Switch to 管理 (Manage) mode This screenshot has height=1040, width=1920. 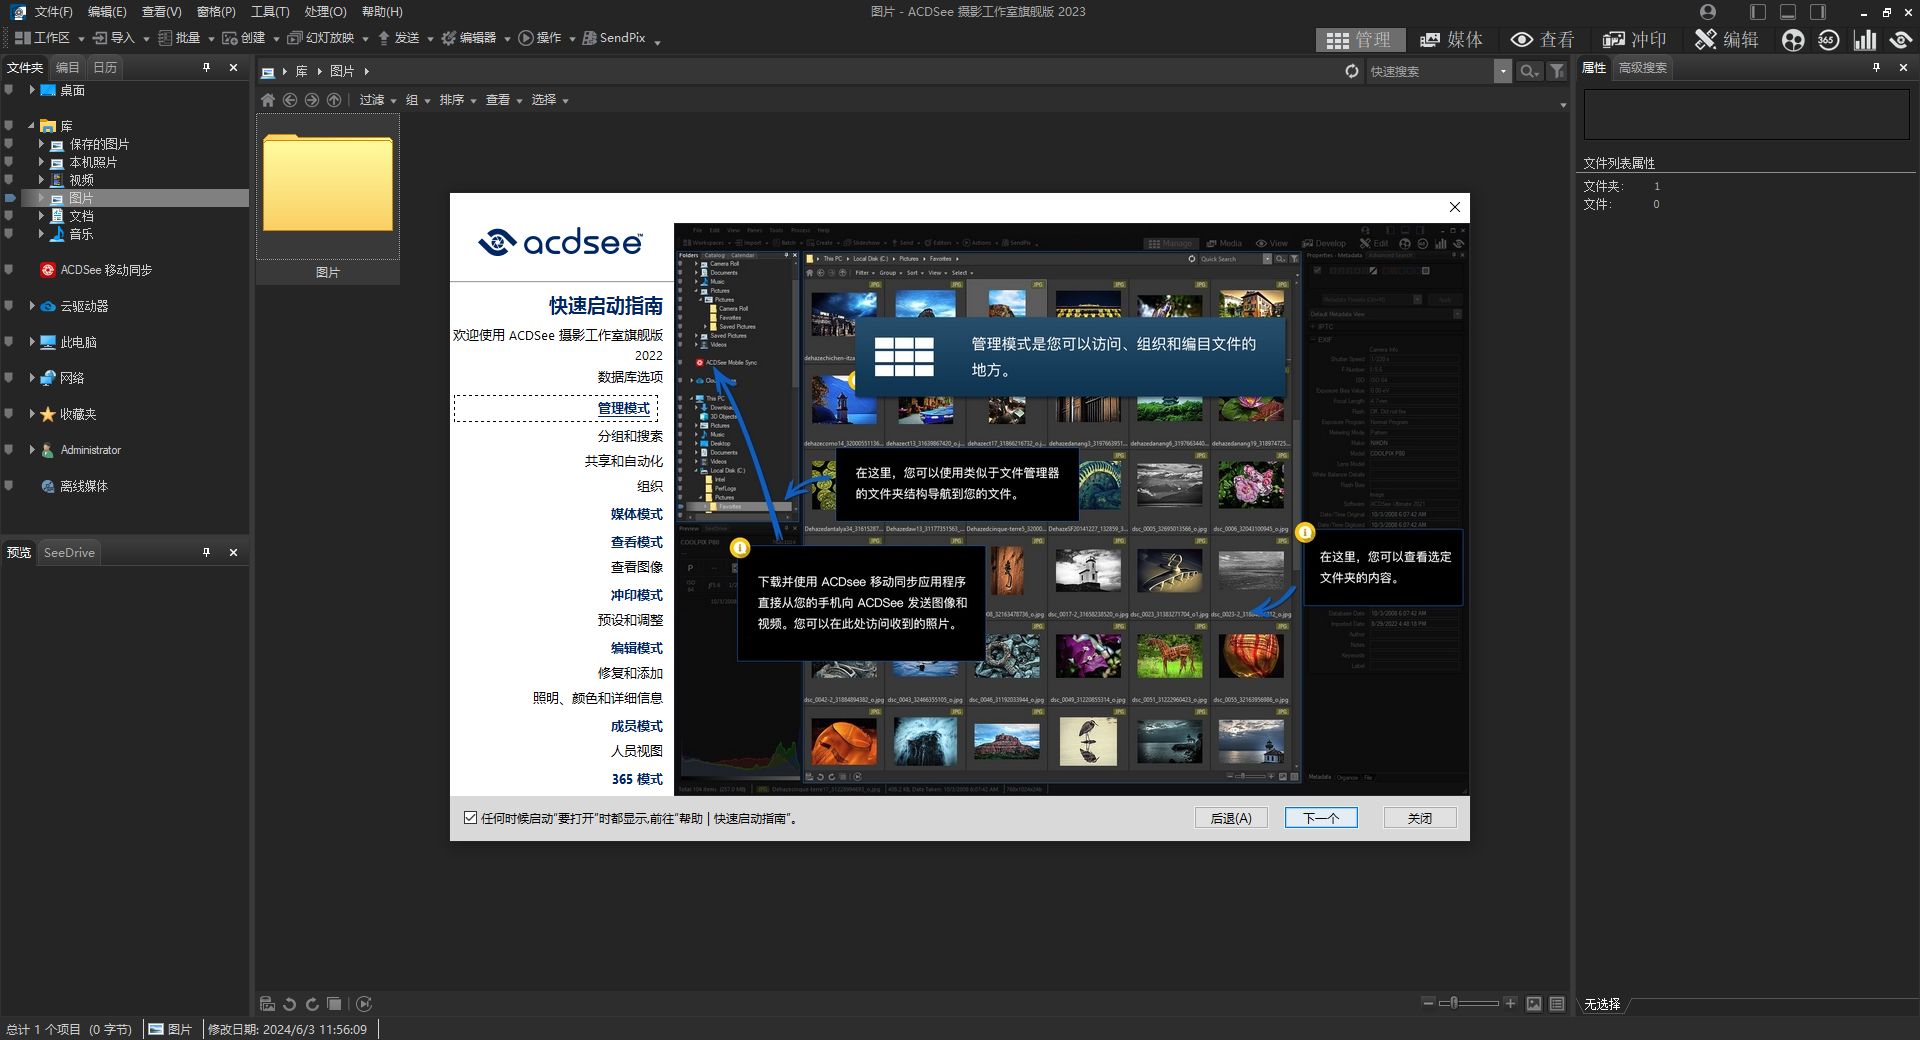click(x=1359, y=40)
